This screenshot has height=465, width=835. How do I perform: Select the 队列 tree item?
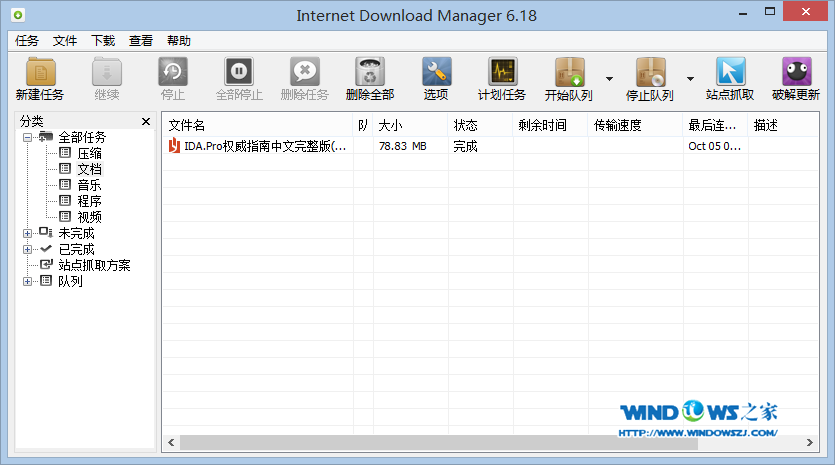click(x=70, y=281)
